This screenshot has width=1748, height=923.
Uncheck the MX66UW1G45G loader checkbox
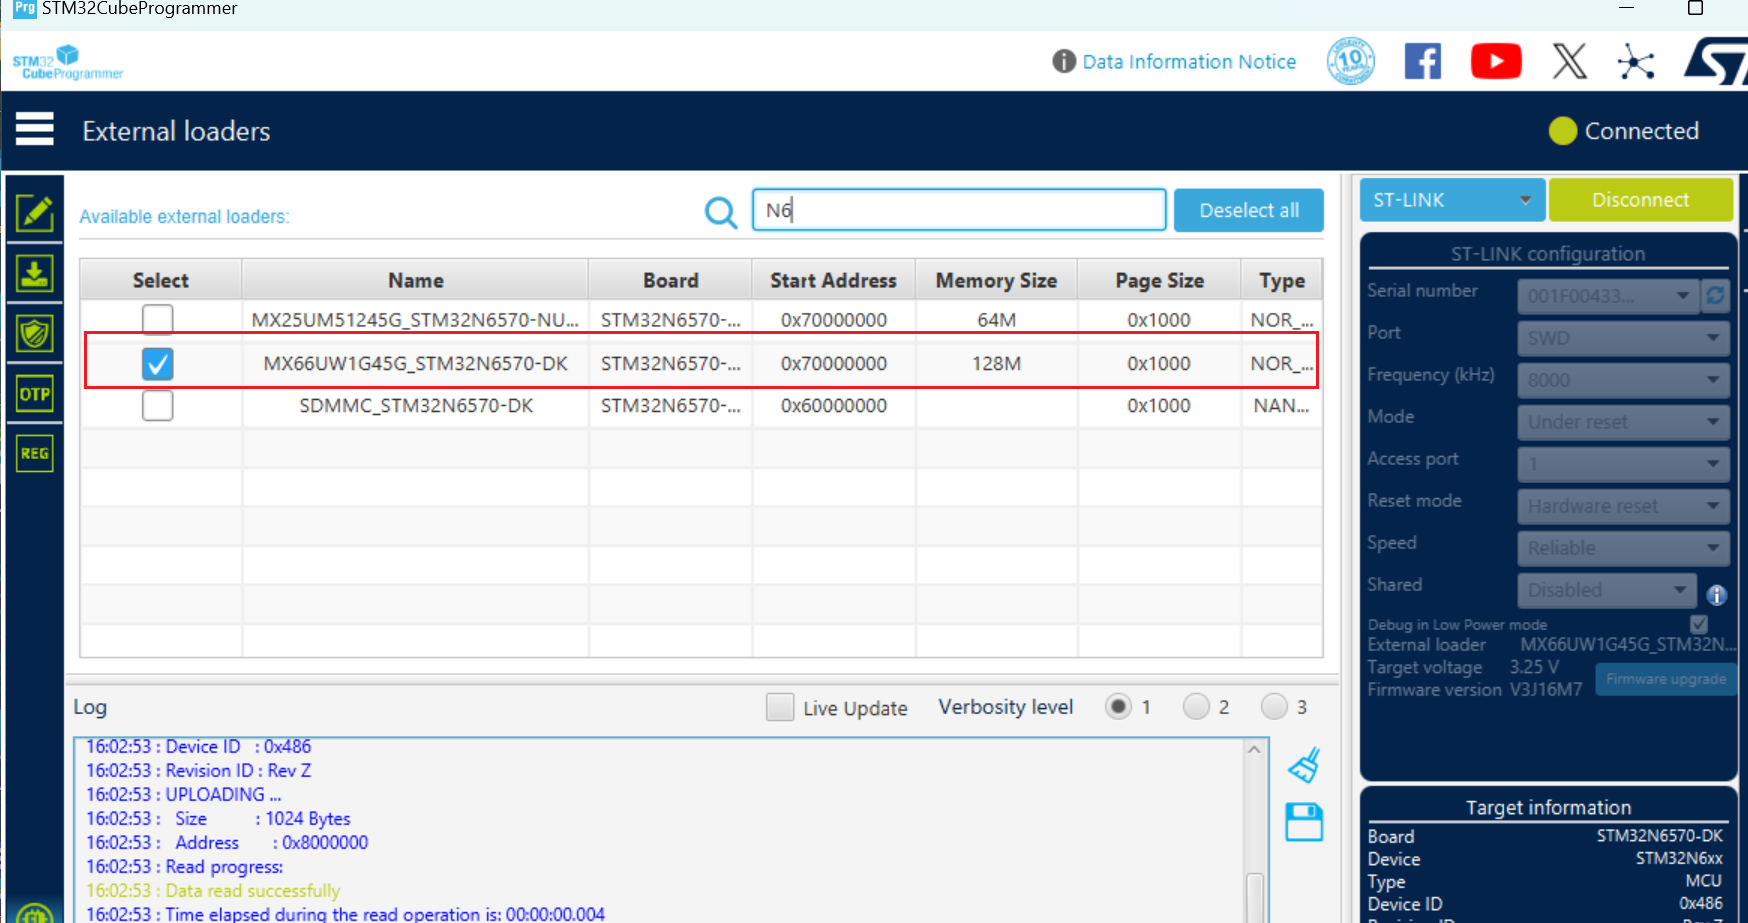click(157, 363)
